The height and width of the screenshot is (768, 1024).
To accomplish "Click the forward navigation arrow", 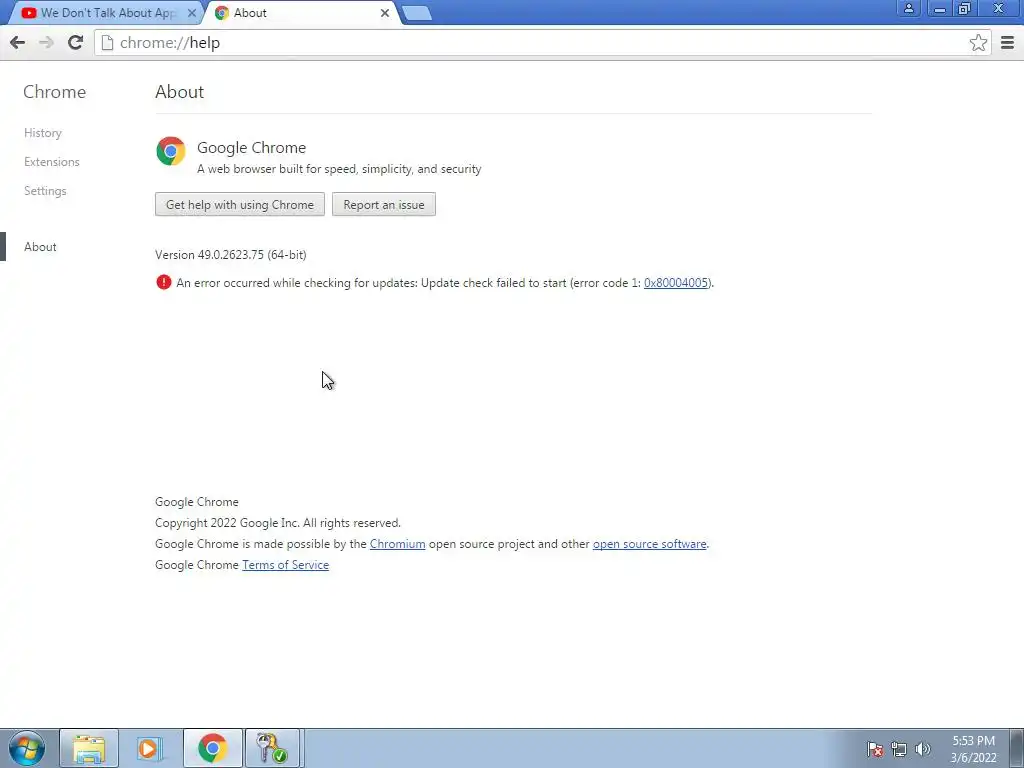I will coord(46,42).
